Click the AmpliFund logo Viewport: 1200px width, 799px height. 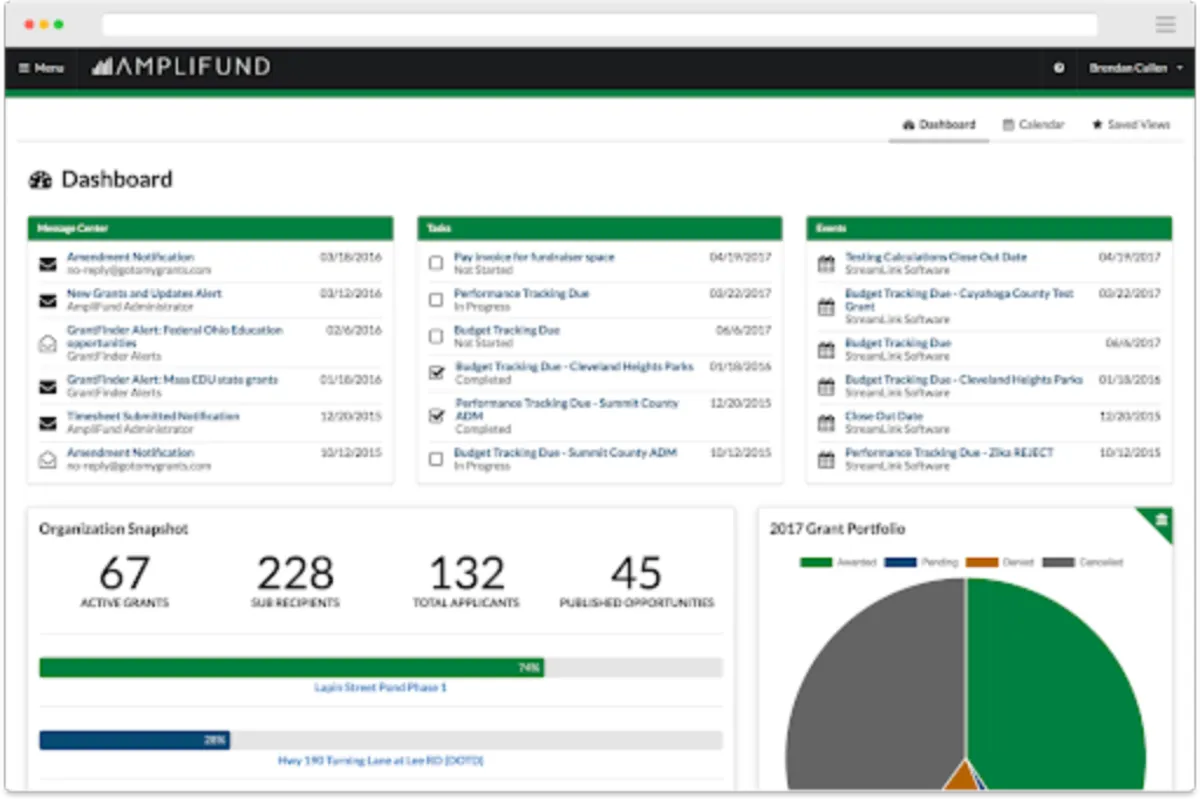click(x=181, y=67)
